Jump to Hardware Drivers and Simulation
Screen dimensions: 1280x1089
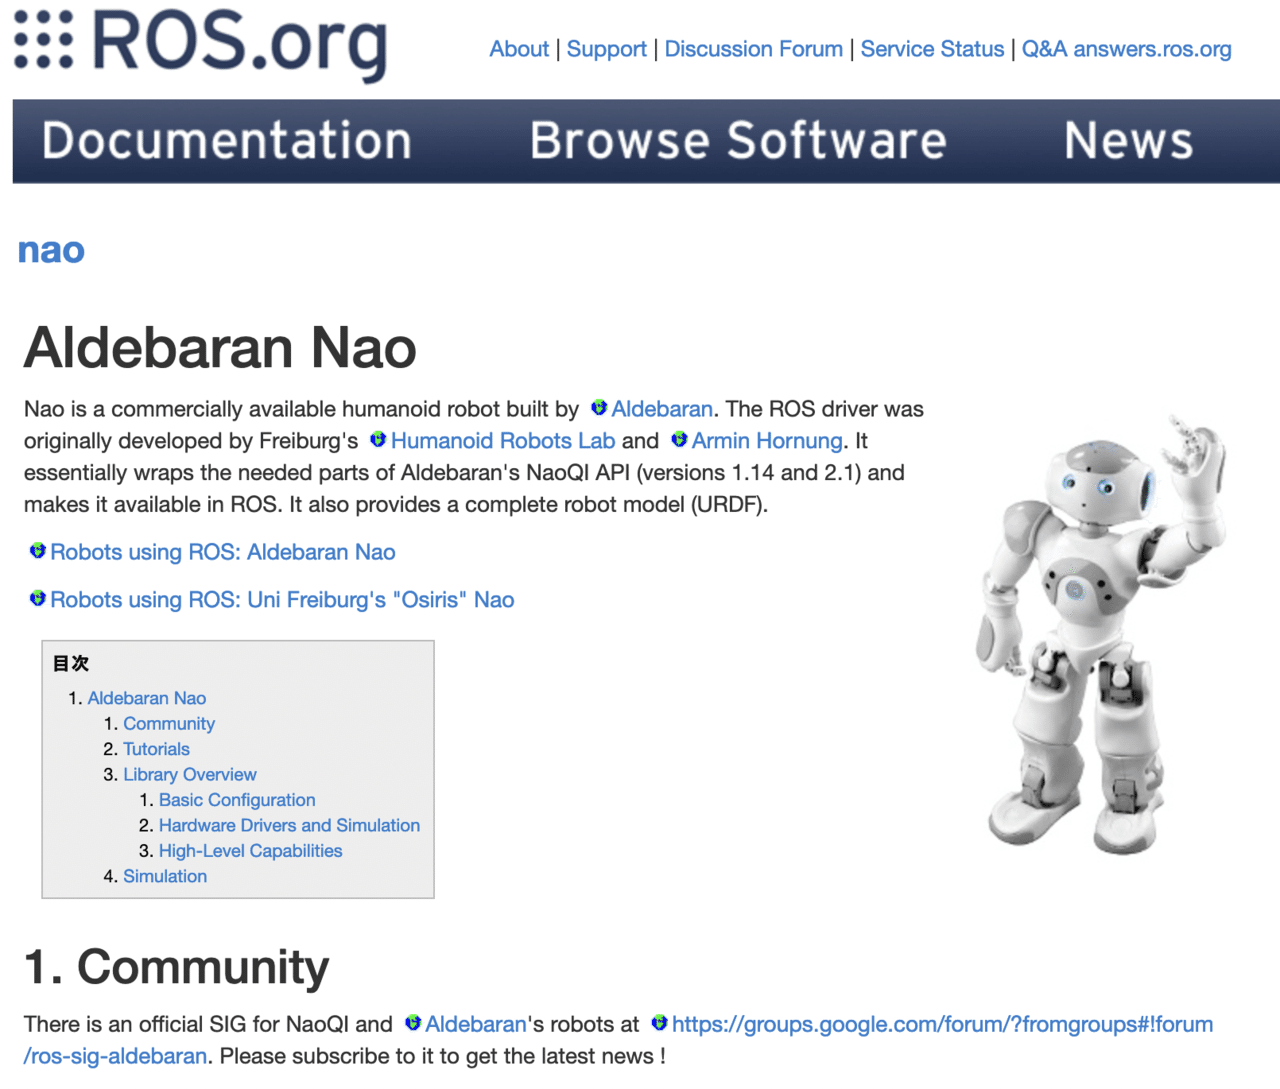[289, 825]
